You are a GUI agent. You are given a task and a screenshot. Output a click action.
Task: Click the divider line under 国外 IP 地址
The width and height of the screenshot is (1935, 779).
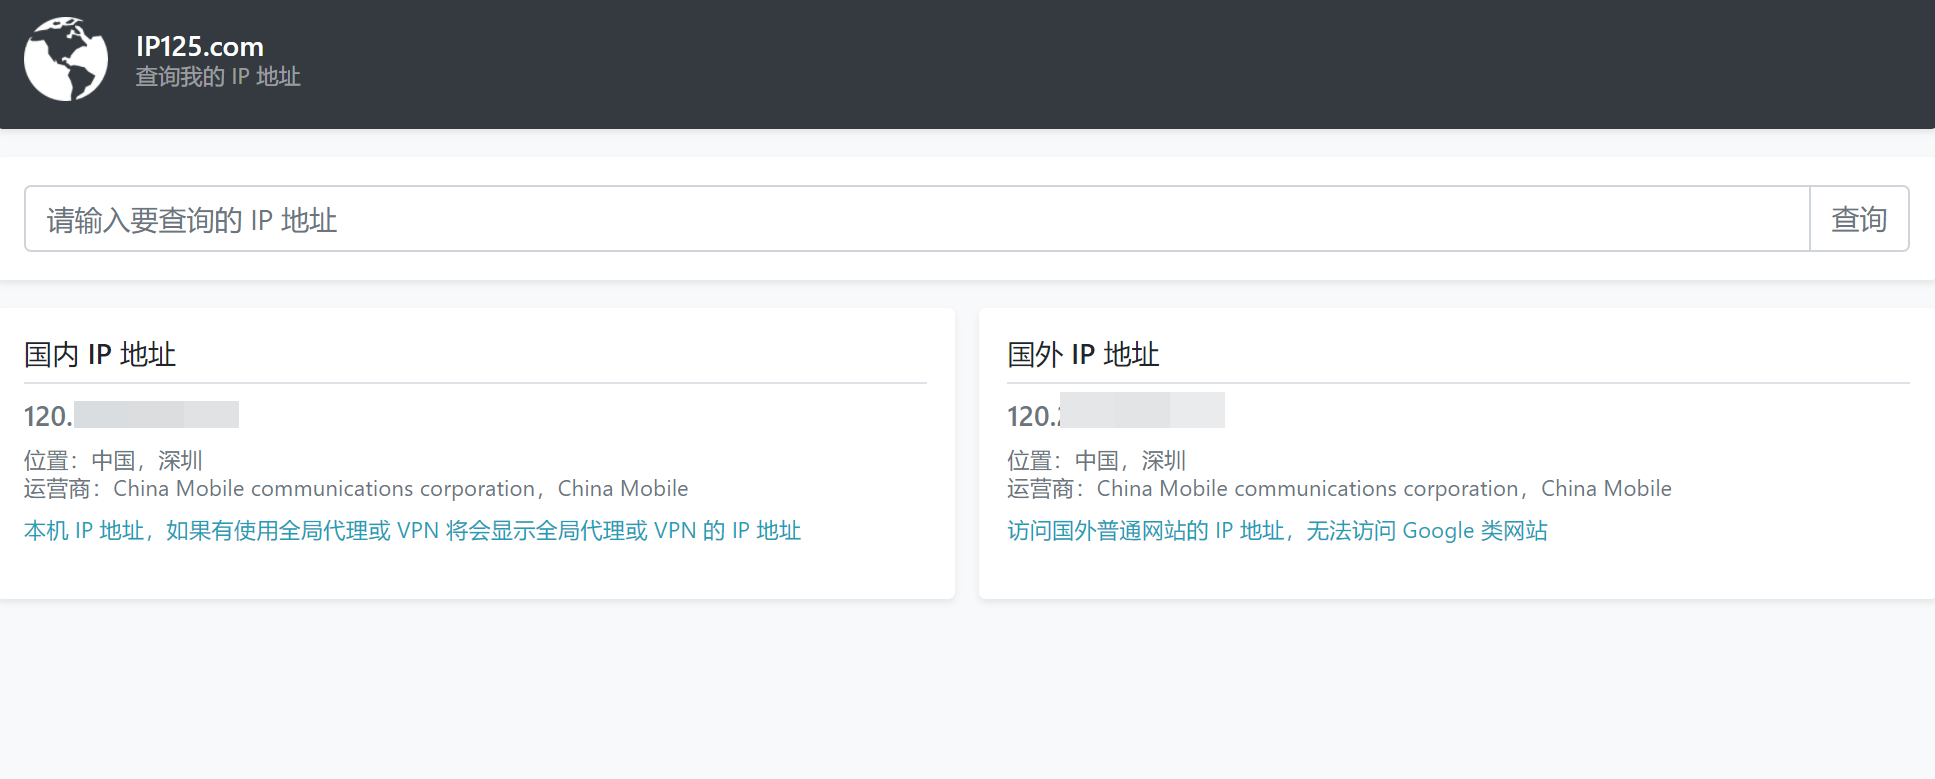1458,383
